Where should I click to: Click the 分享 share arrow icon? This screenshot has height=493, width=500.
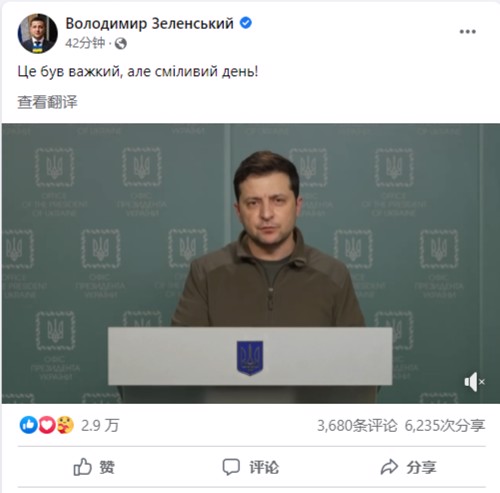[389, 467]
